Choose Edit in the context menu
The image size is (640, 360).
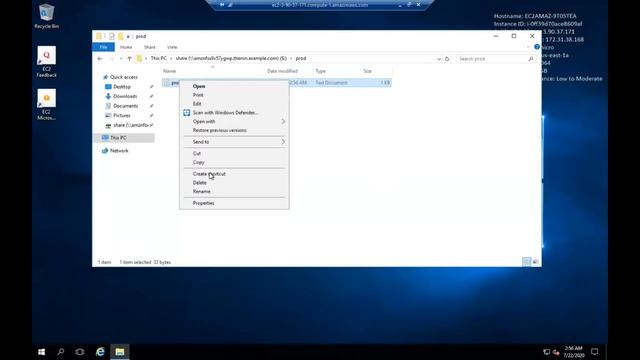[x=234, y=104]
